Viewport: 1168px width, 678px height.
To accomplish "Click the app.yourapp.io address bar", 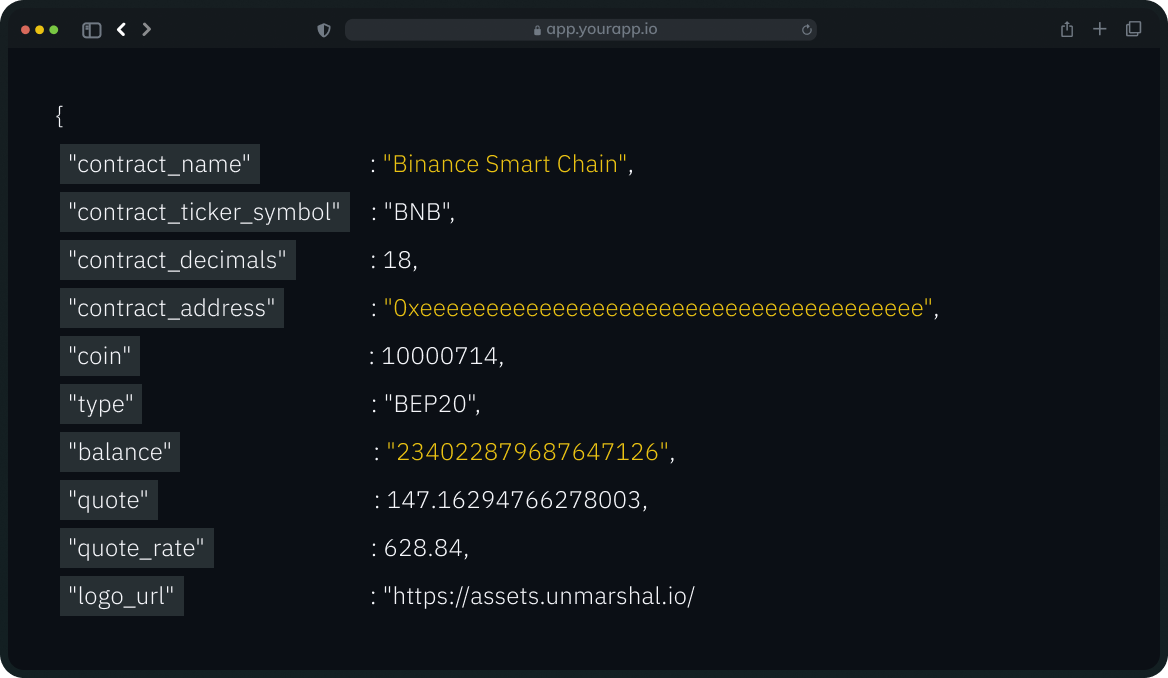I will (x=580, y=30).
